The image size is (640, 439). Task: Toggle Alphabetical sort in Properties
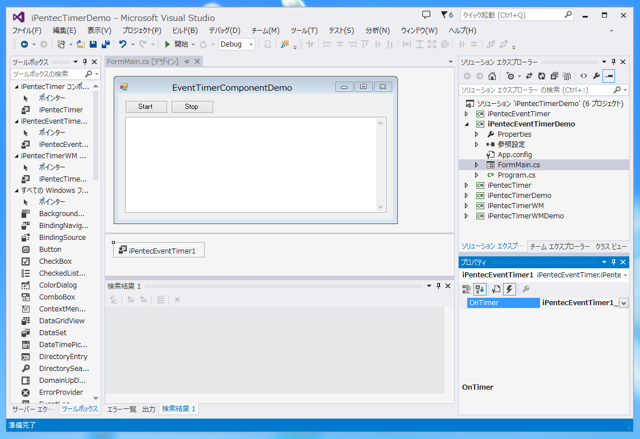click(480, 289)
